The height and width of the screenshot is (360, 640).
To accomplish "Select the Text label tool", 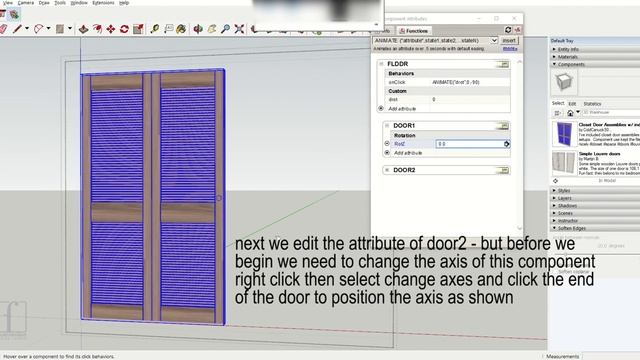I will 169,29.
